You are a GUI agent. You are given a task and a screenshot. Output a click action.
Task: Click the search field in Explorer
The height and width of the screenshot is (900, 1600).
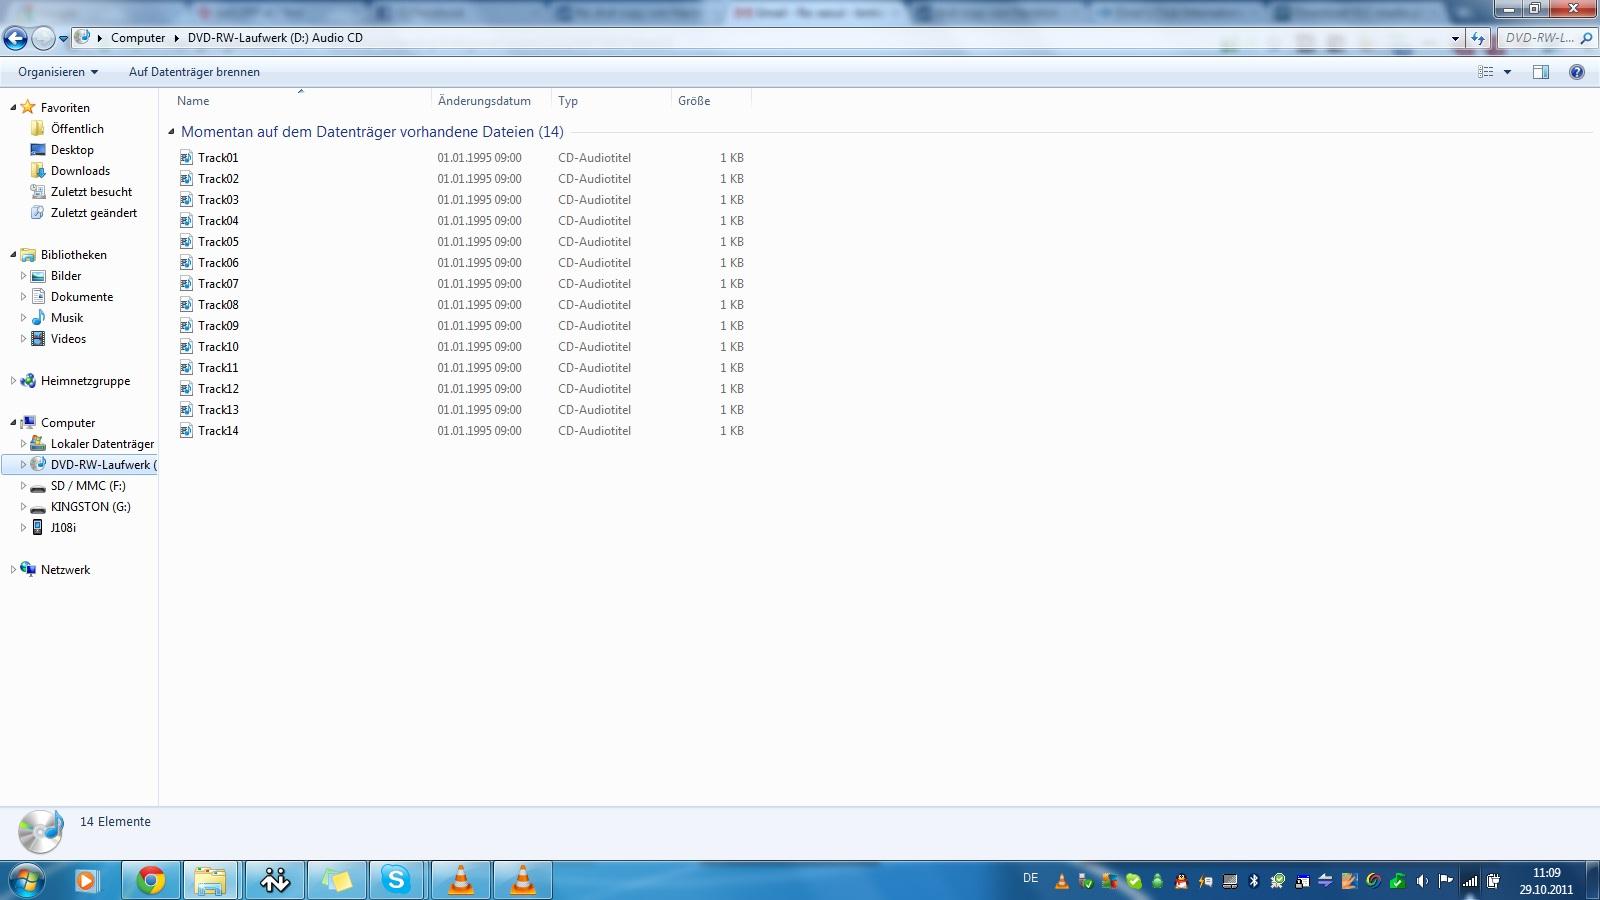click(x=1540, y=38)
